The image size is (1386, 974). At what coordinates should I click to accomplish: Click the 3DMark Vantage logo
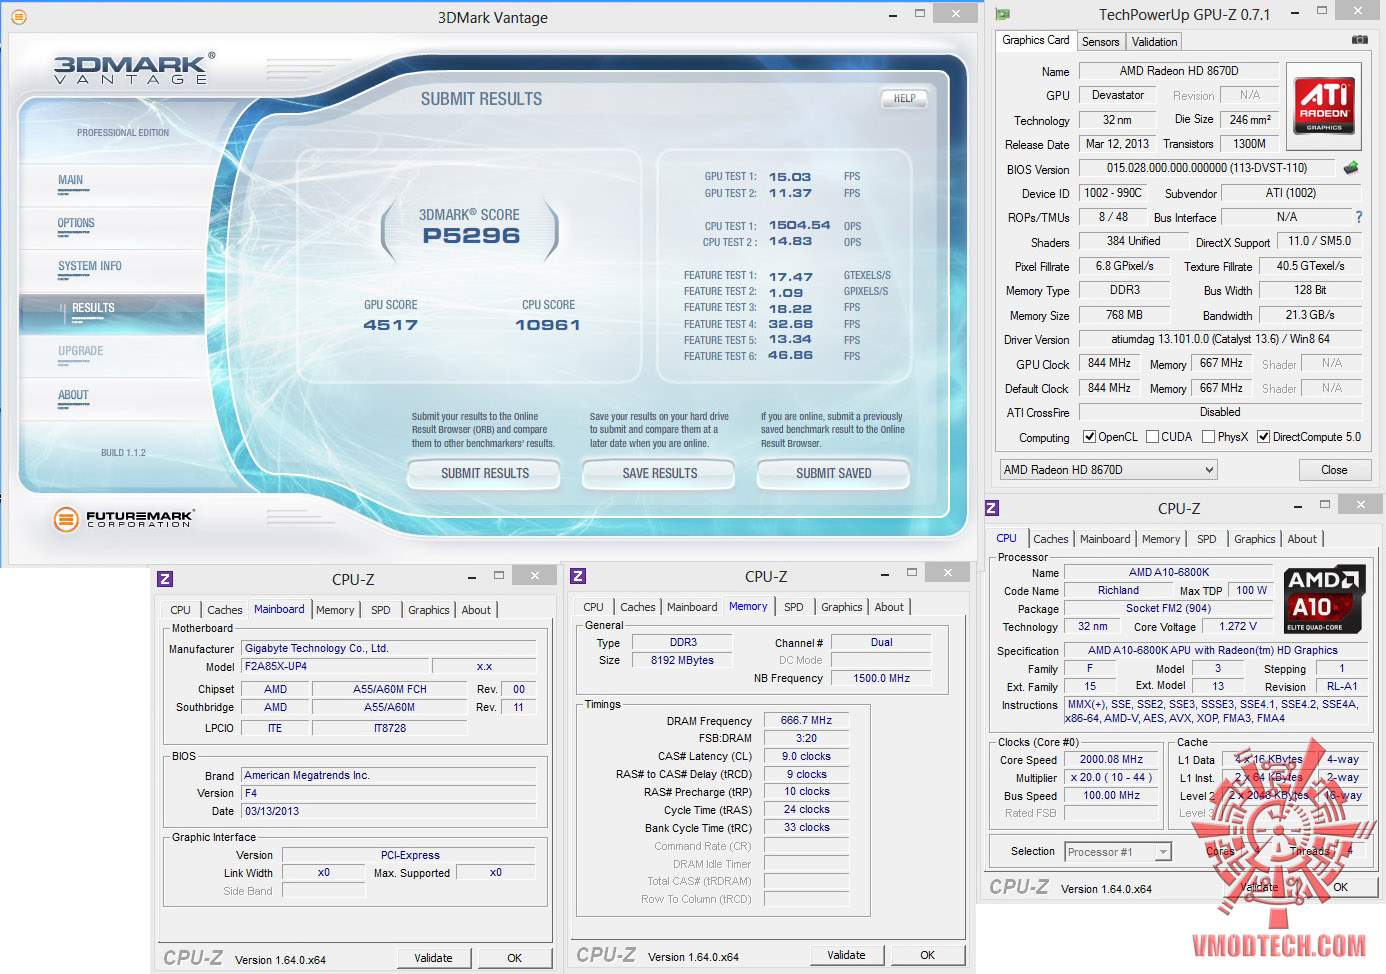133,69
